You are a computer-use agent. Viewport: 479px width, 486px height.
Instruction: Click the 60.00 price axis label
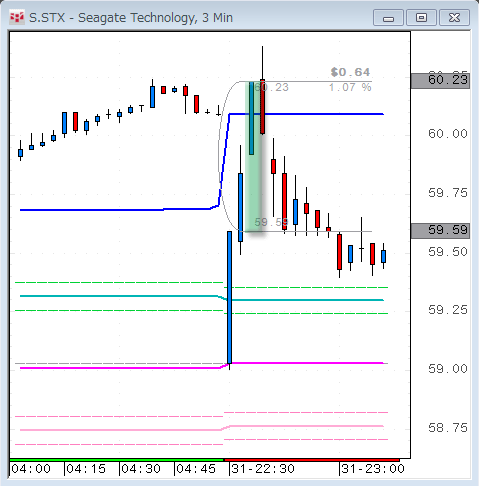click(x=448, y=134)
